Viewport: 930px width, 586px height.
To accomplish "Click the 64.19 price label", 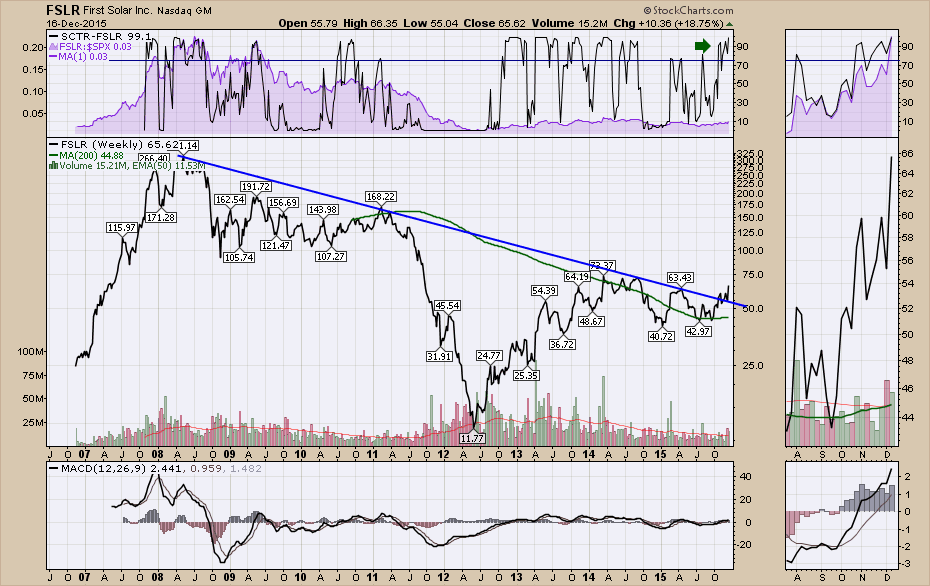I will (x=577, y=276).
